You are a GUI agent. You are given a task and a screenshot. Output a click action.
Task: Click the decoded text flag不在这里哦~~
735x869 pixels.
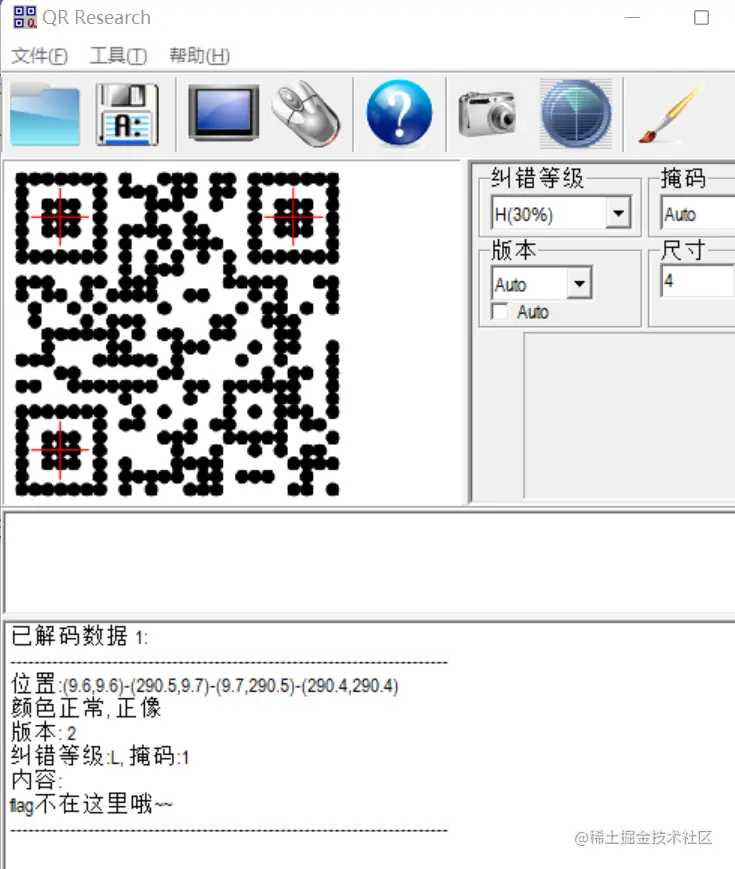click(91, 804)
